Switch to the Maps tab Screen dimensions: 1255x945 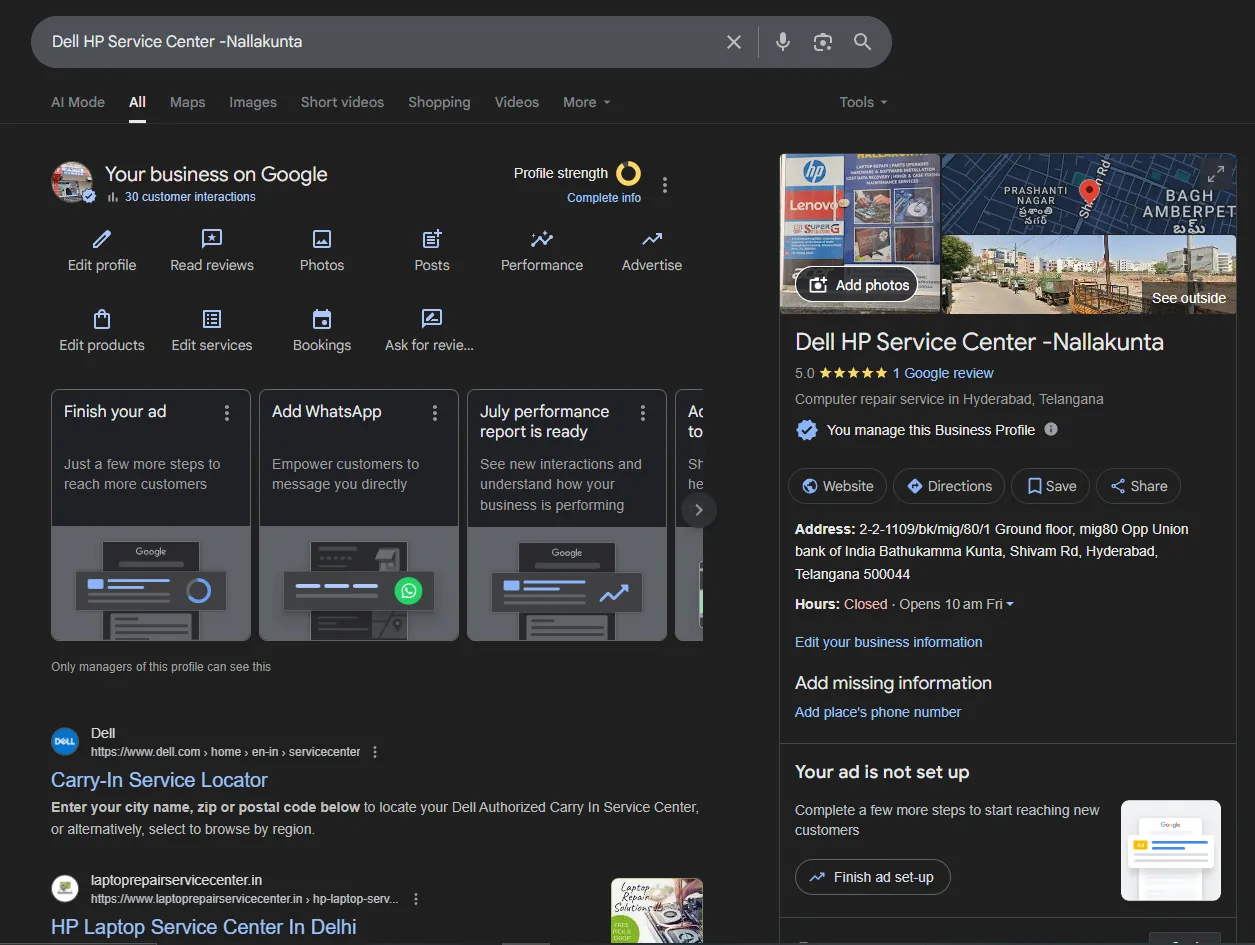(x=187, y=102)
